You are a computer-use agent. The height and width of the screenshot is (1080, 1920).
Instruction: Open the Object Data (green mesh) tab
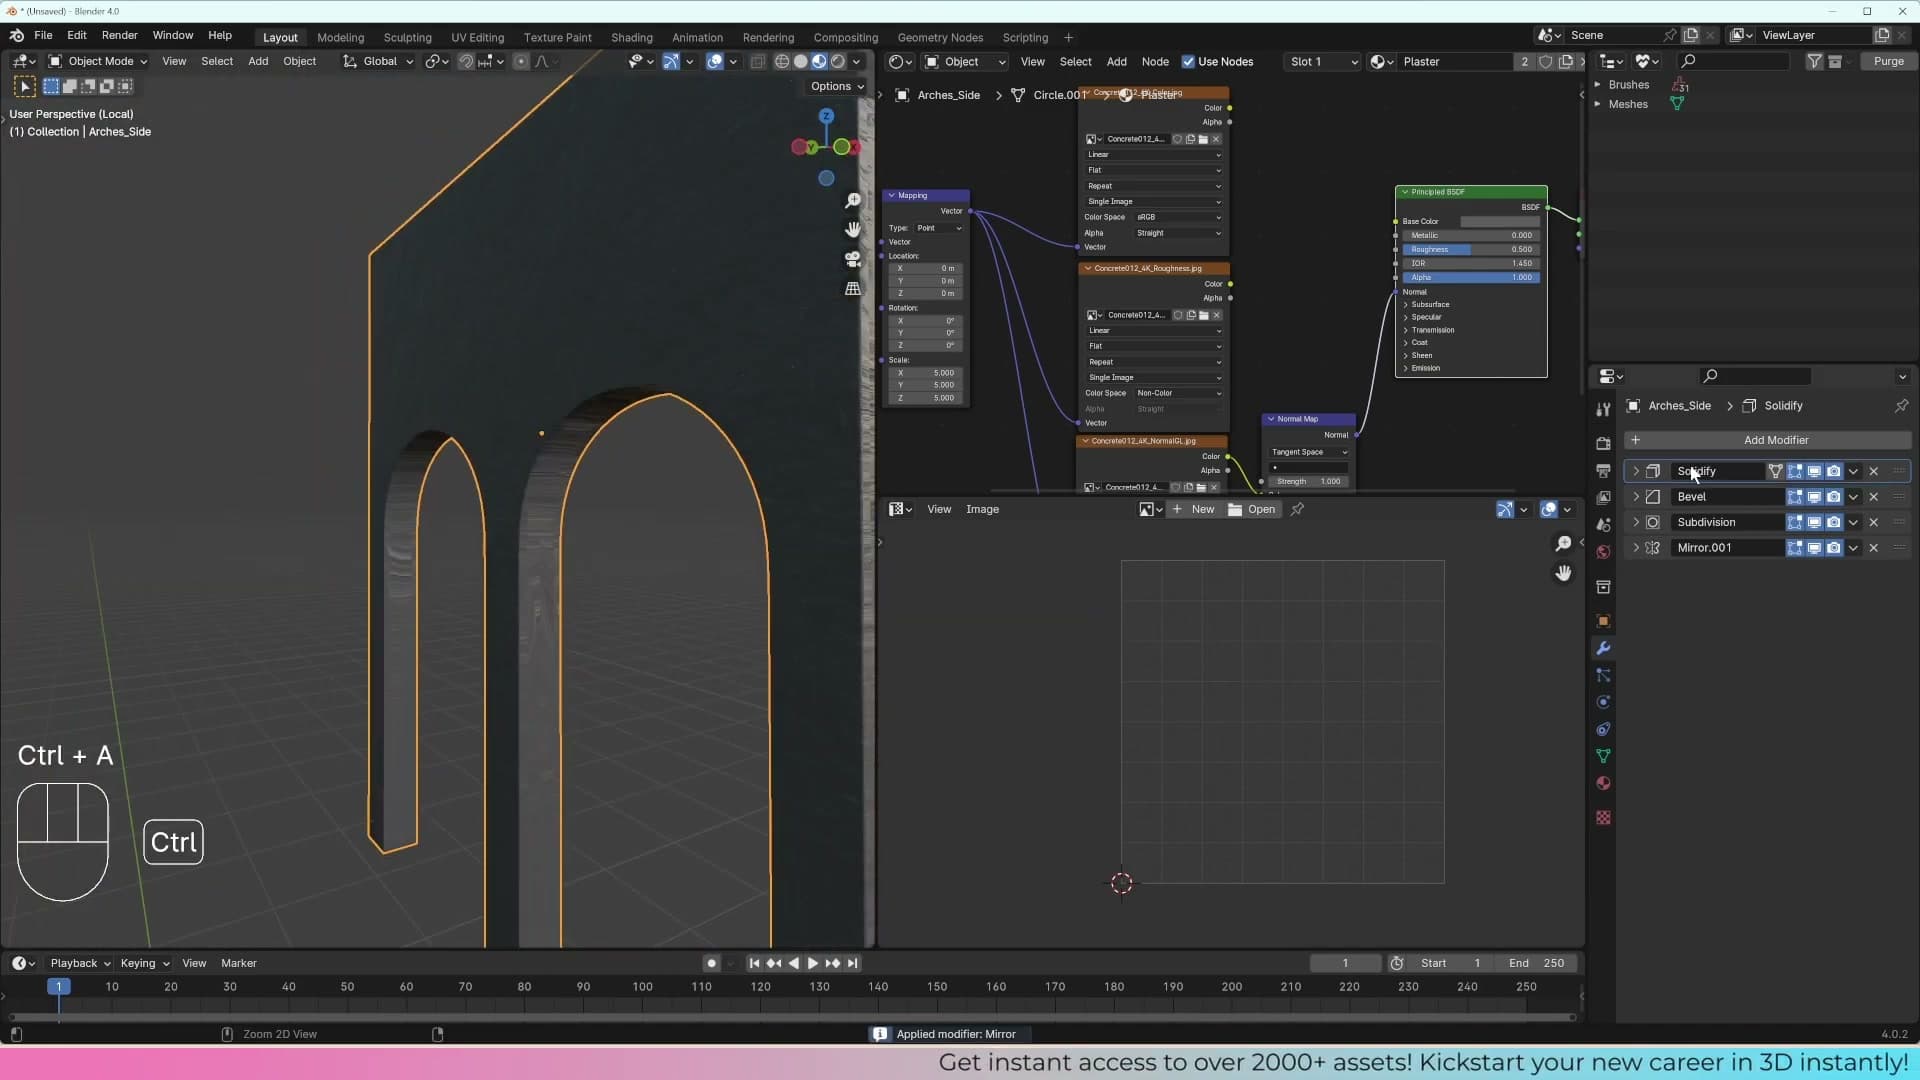click(1603, 756)
